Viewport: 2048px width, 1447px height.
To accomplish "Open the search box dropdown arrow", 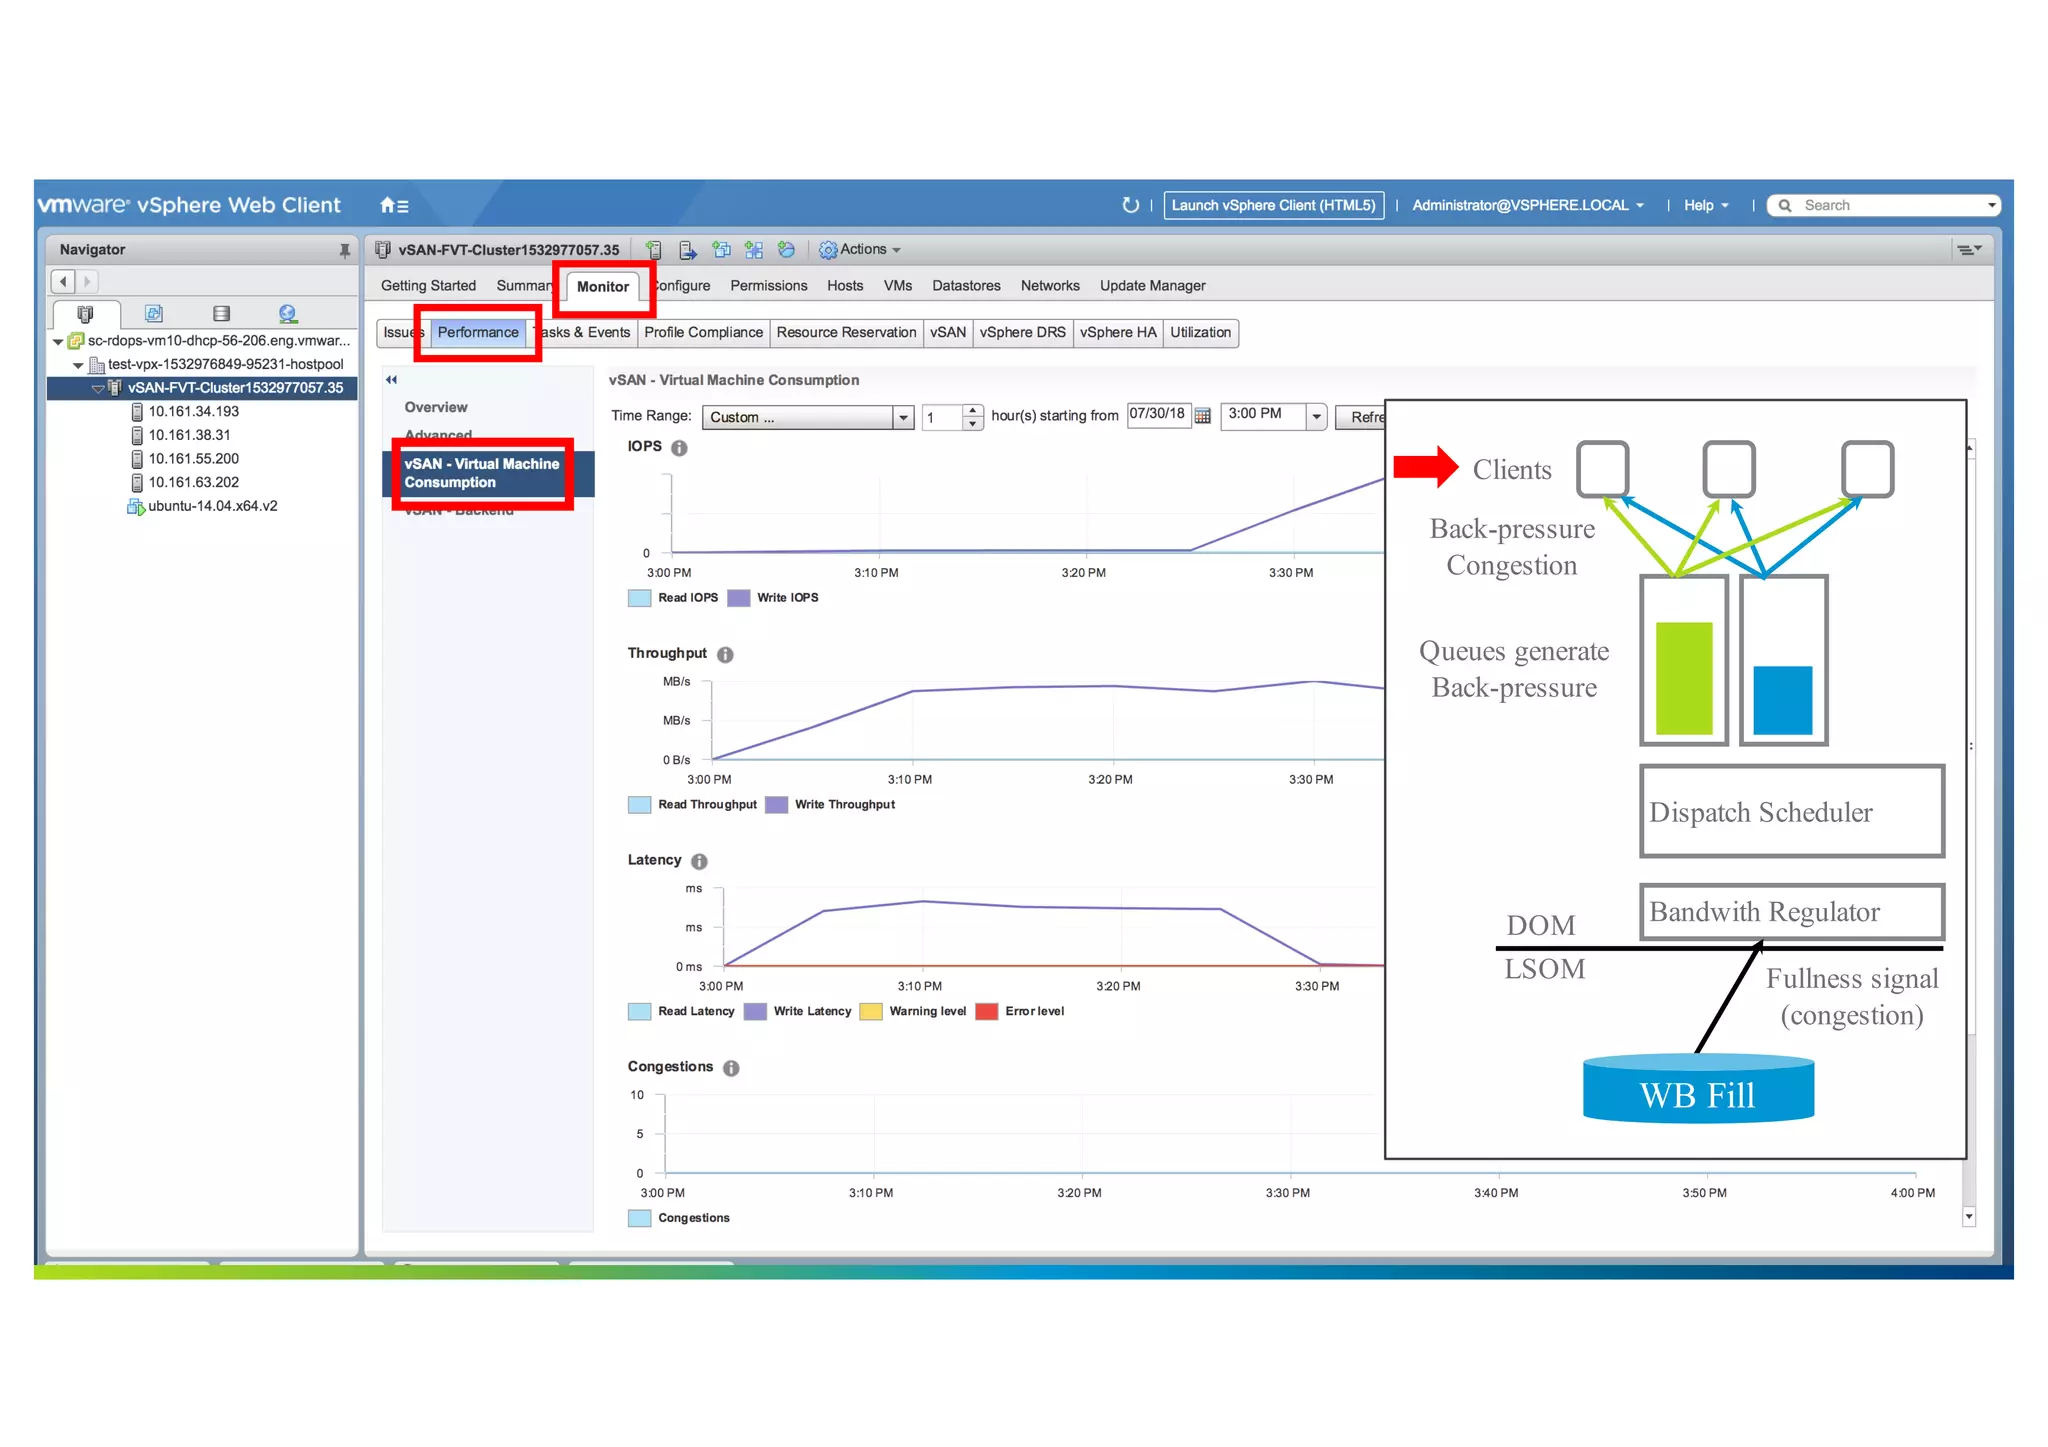I will pyautogui.click(x=1991, y=206).
